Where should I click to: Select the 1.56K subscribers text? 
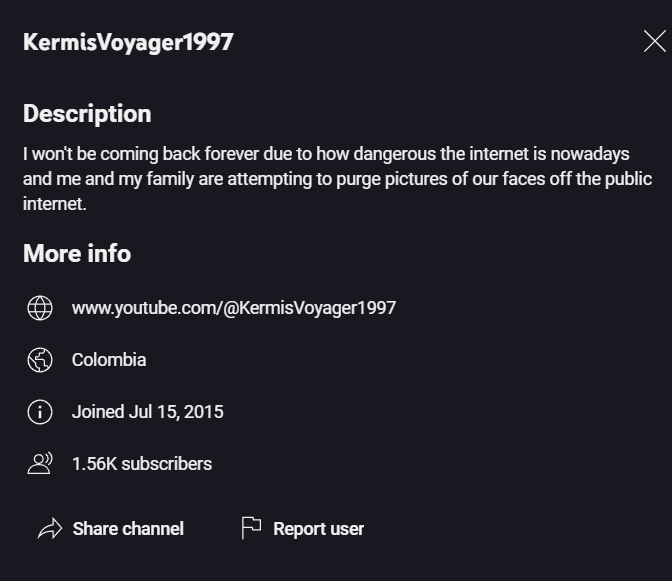[x=142, y=464]
